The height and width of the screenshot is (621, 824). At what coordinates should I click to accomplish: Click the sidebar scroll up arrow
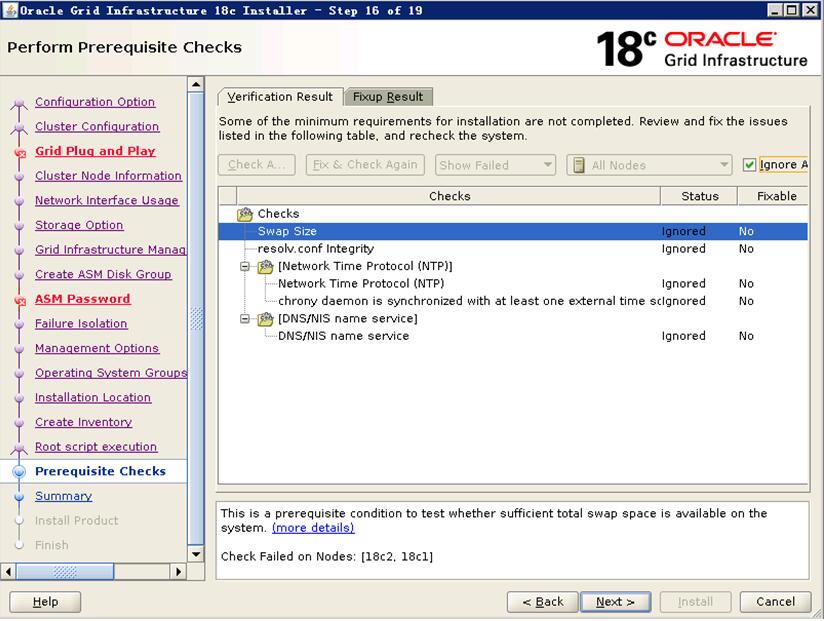tap(196, 85)
